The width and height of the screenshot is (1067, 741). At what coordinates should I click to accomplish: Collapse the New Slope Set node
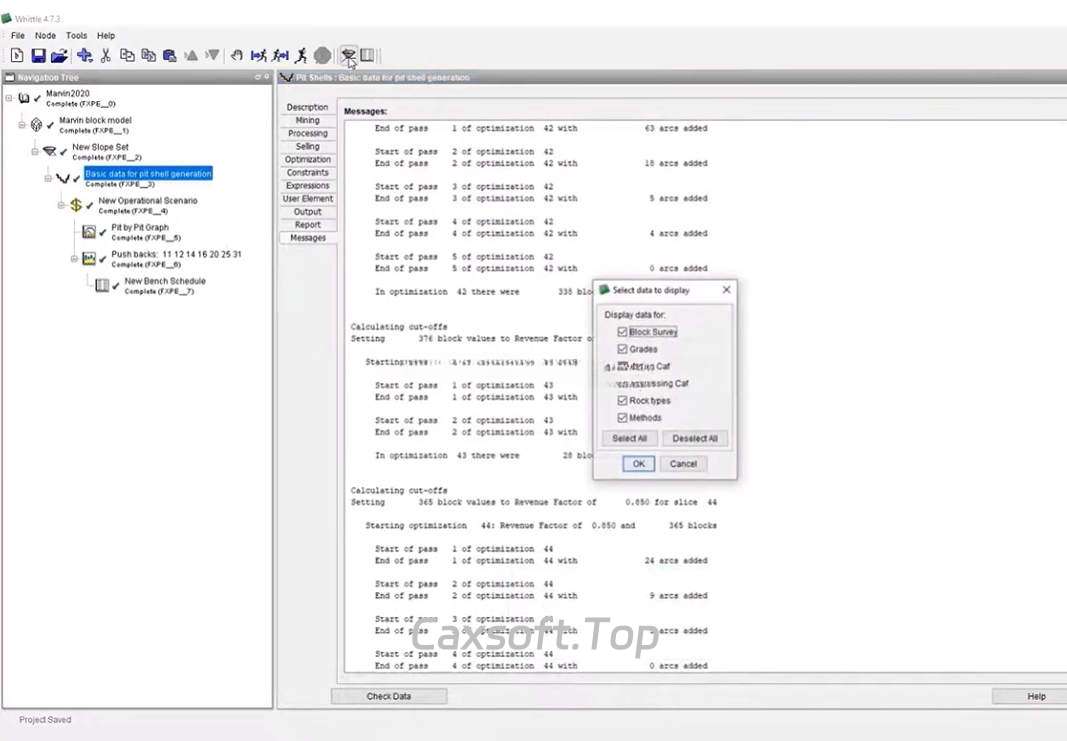(x=35, y=151)
